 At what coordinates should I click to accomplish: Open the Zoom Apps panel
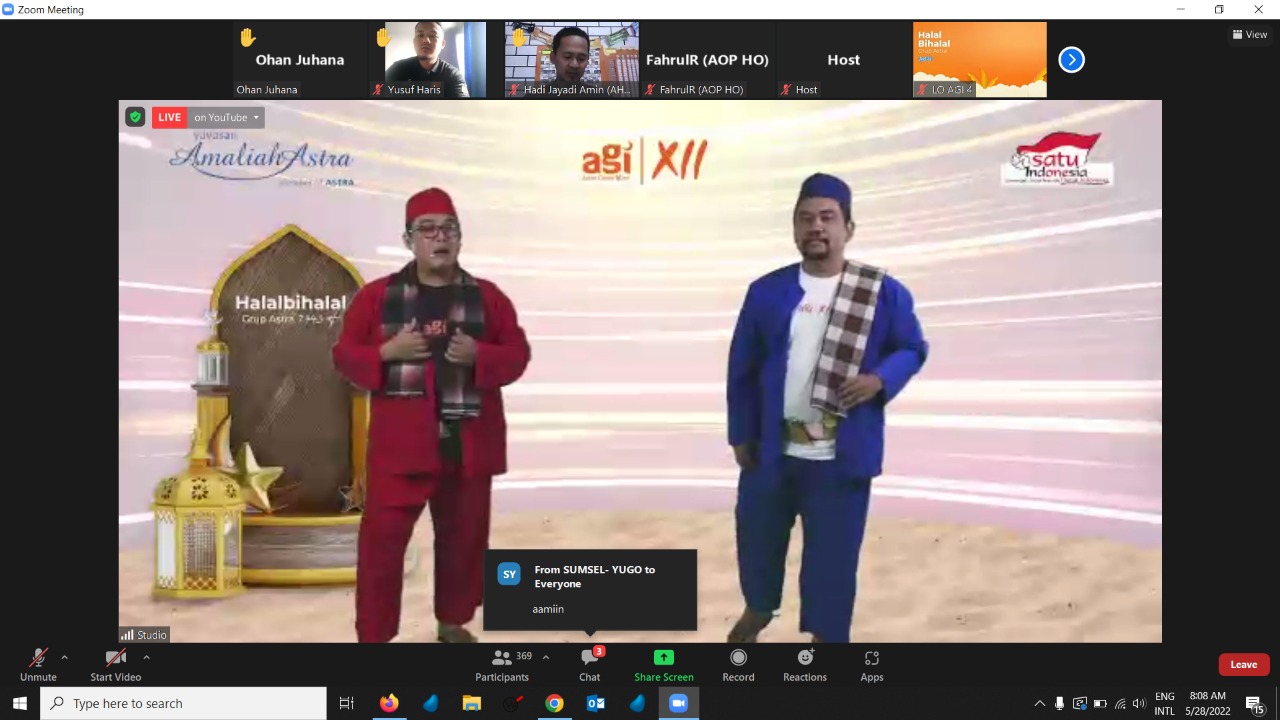pyautogui.click(x=872, y=664)
